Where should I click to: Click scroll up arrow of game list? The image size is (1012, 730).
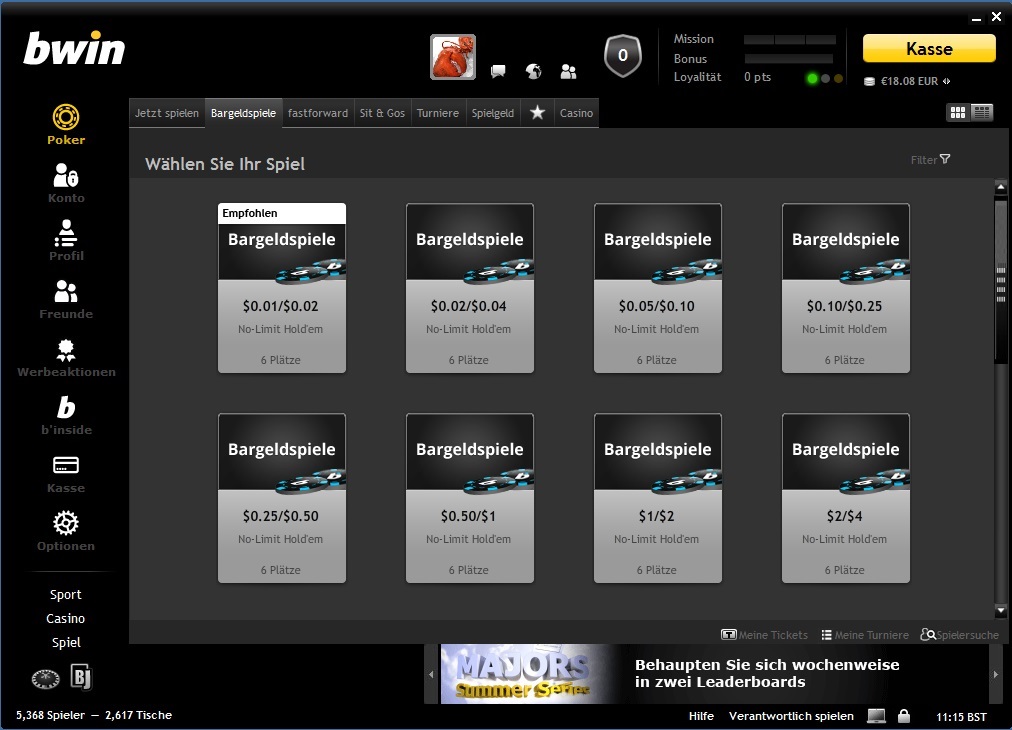pos(1001,187)
